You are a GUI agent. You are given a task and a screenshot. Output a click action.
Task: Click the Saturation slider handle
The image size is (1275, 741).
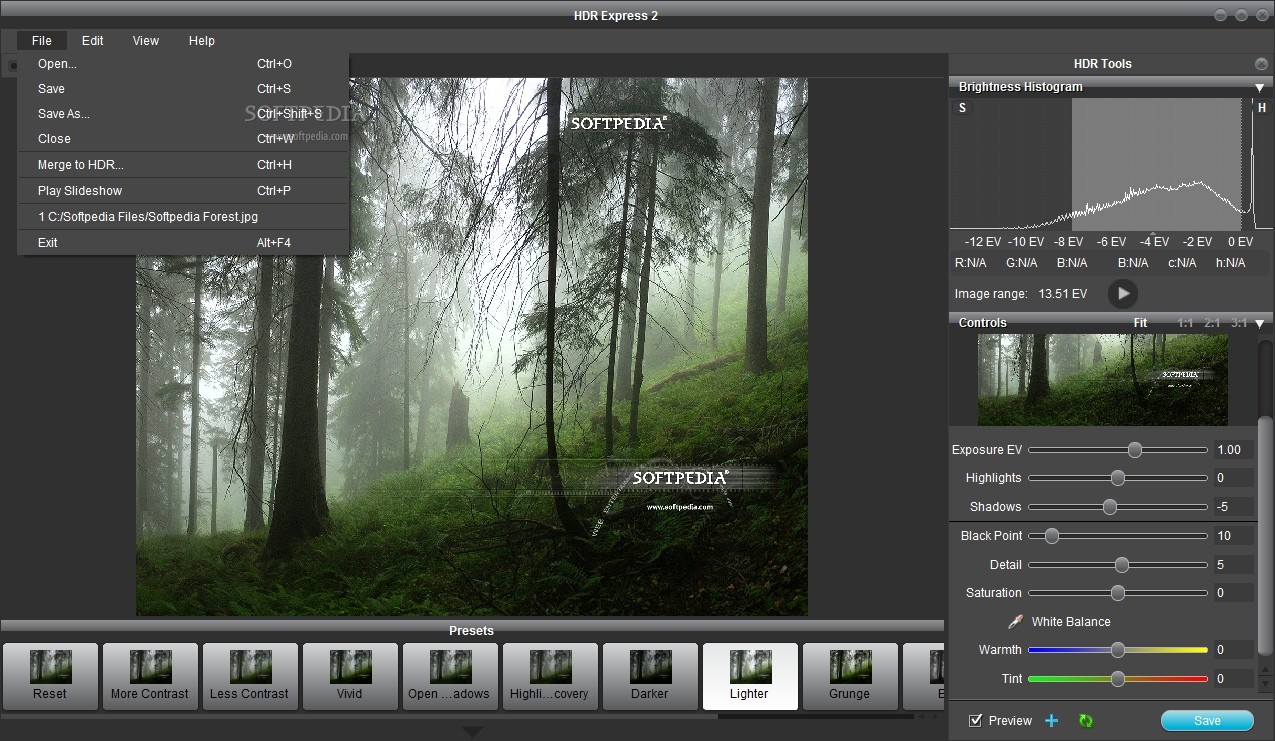[x=1118, y=593]
